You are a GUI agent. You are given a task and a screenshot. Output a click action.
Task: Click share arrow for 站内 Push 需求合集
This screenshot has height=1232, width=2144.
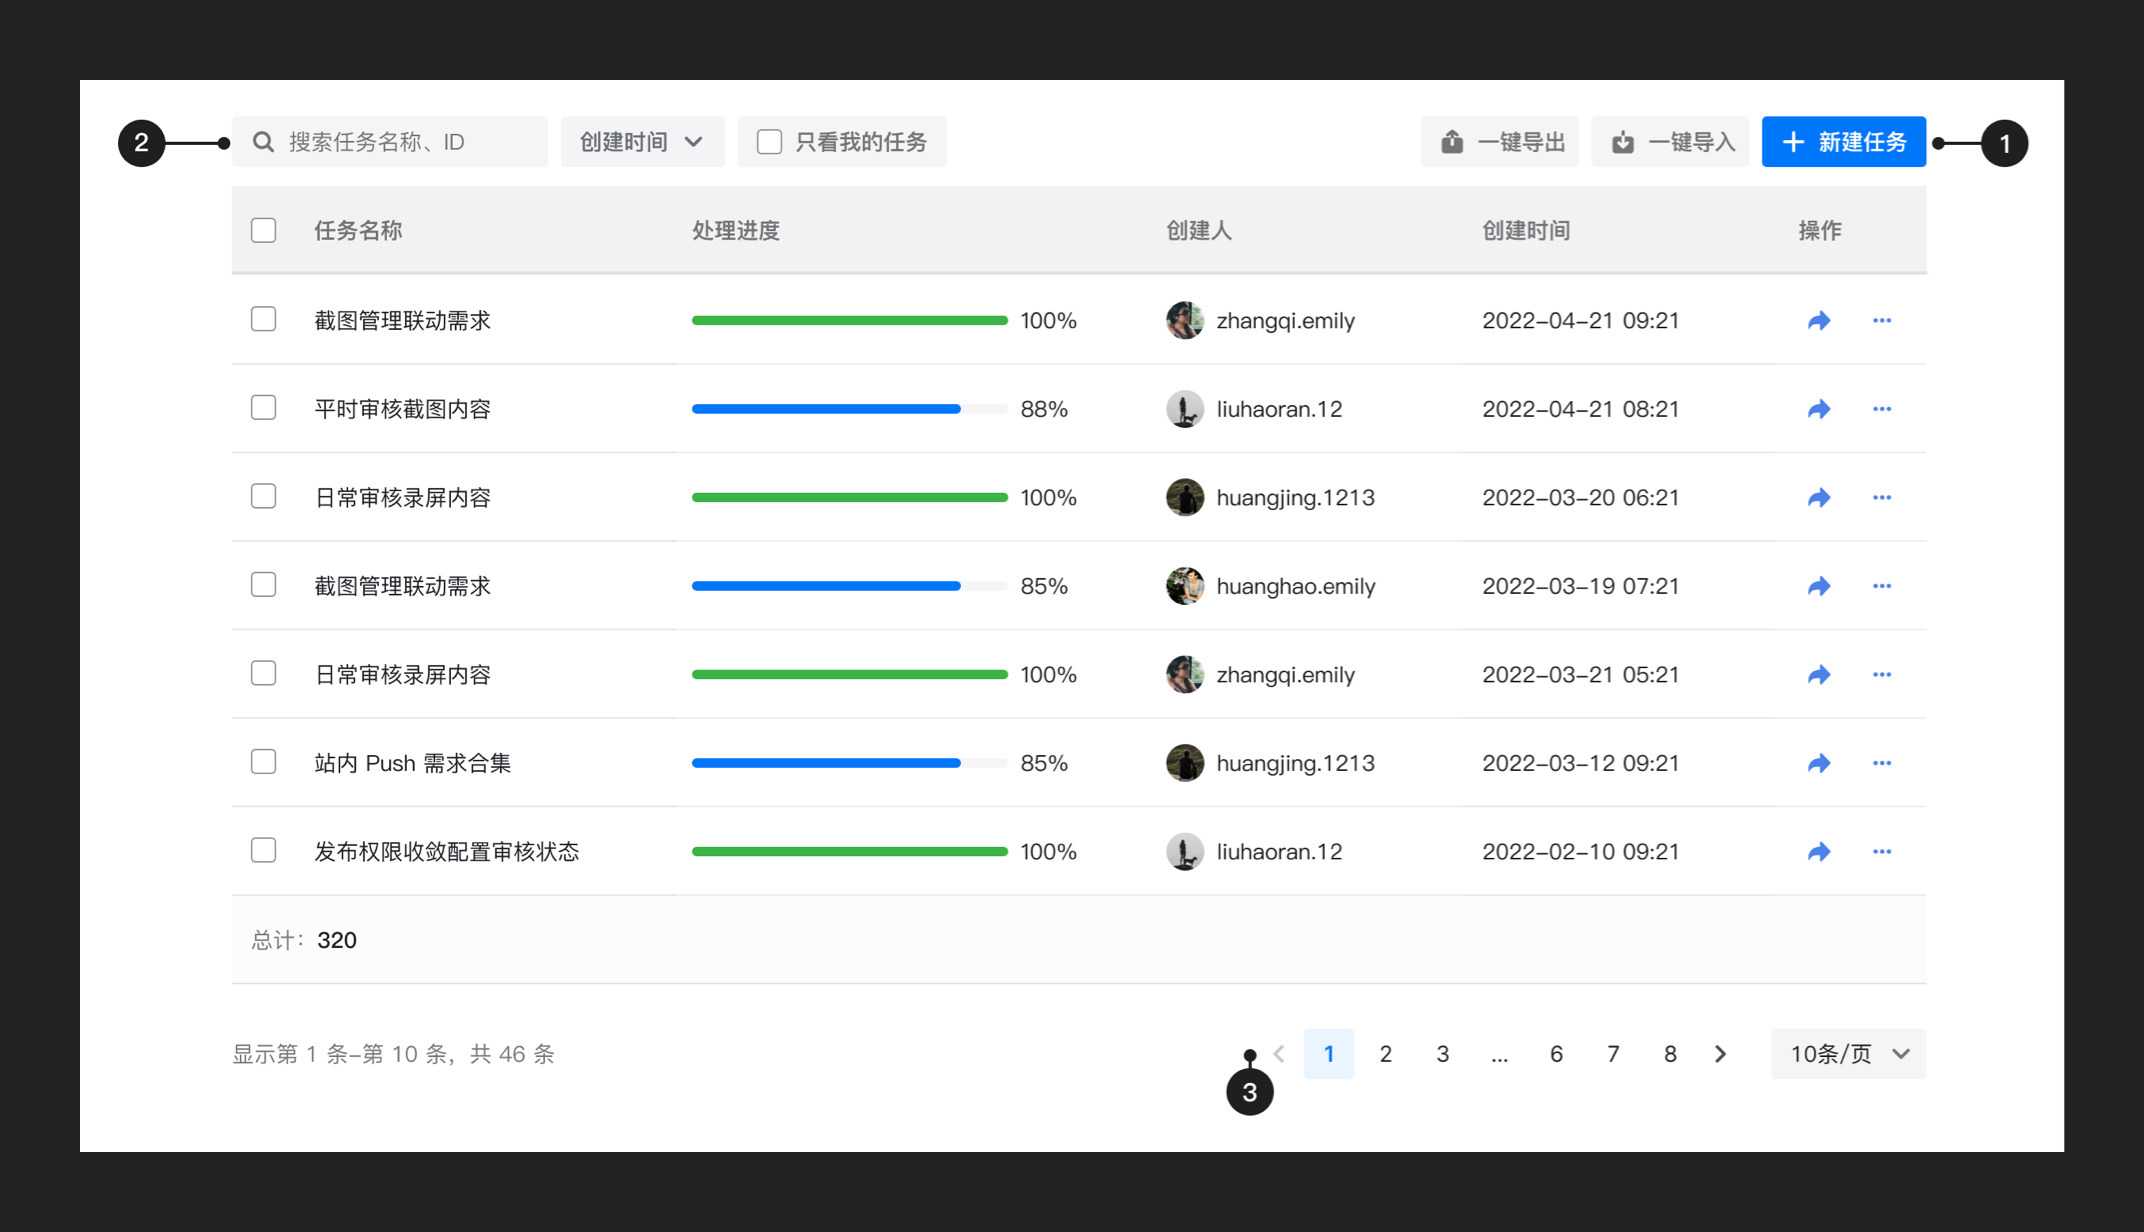pos(1819,763)
